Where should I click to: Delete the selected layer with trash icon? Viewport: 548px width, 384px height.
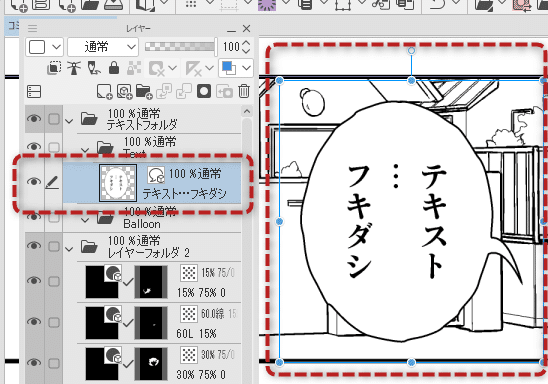(x=244, y=92)
